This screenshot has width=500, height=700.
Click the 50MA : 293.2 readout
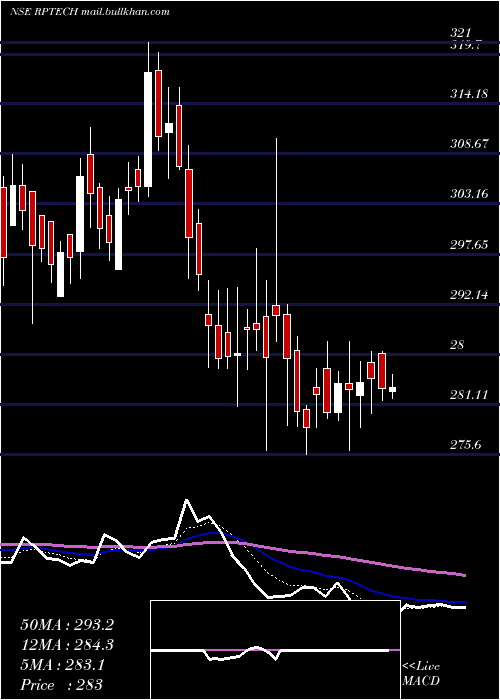[67, 625]
